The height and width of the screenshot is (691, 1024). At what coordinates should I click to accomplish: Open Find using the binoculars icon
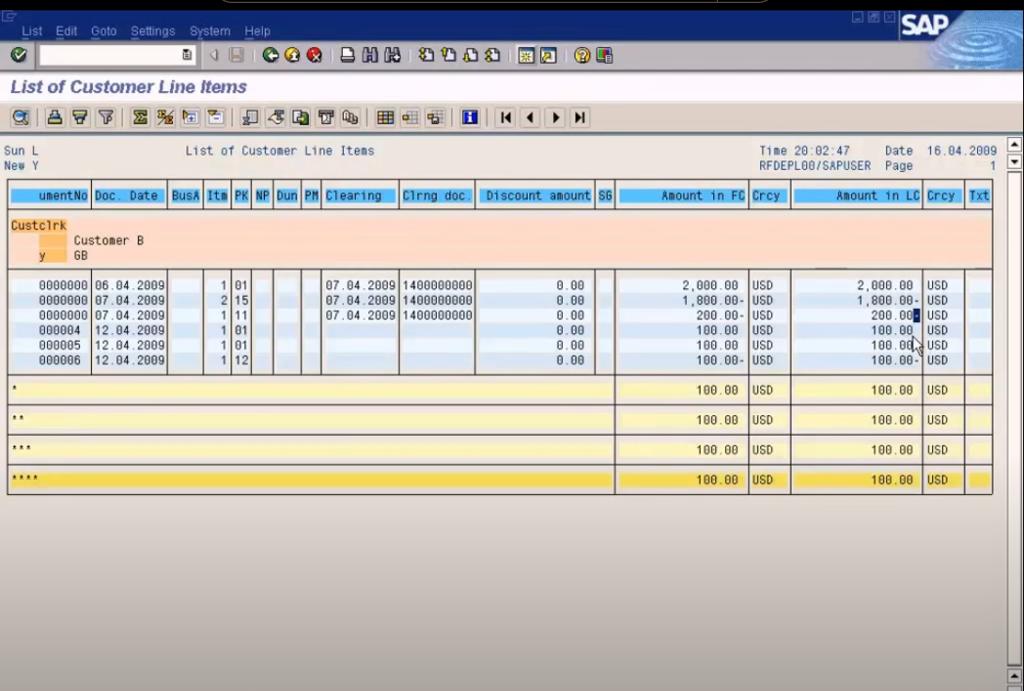click(370, 56)
